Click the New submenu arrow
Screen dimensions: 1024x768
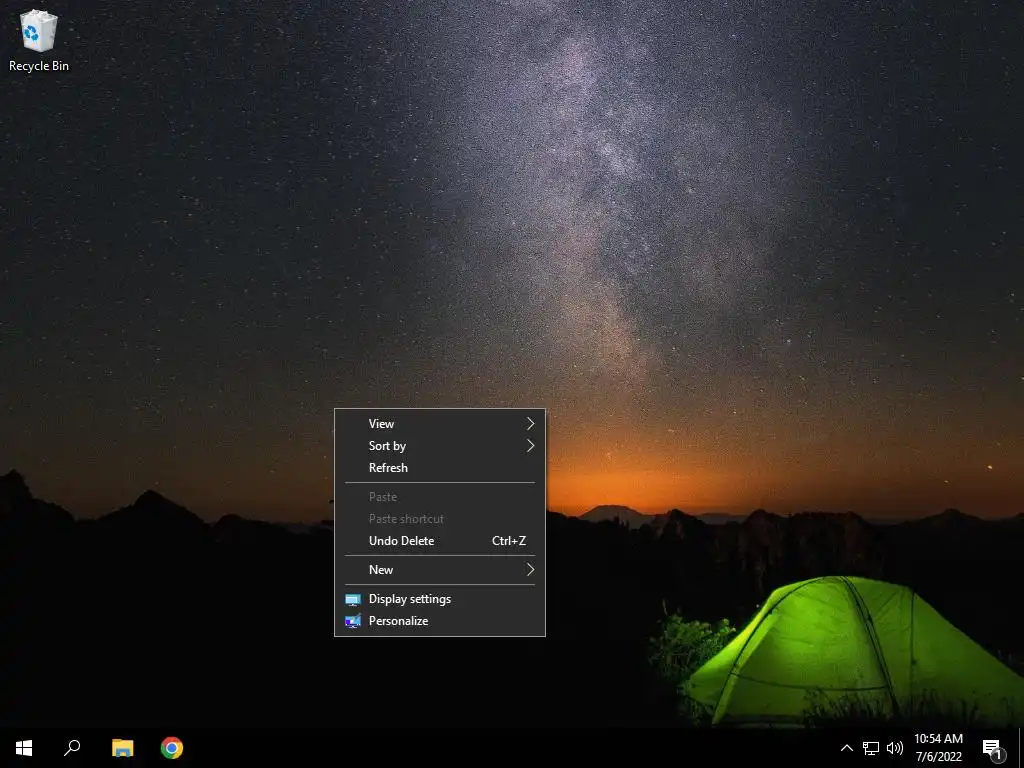point(530,569)
